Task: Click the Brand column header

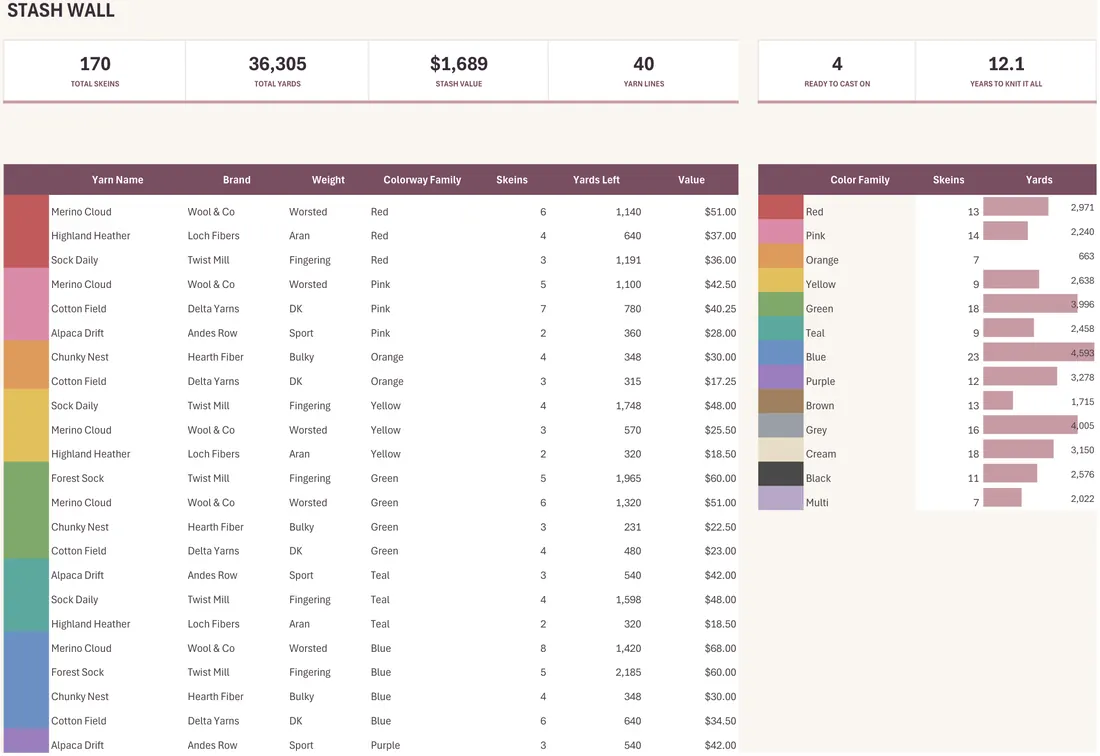Action: point(236,180)
